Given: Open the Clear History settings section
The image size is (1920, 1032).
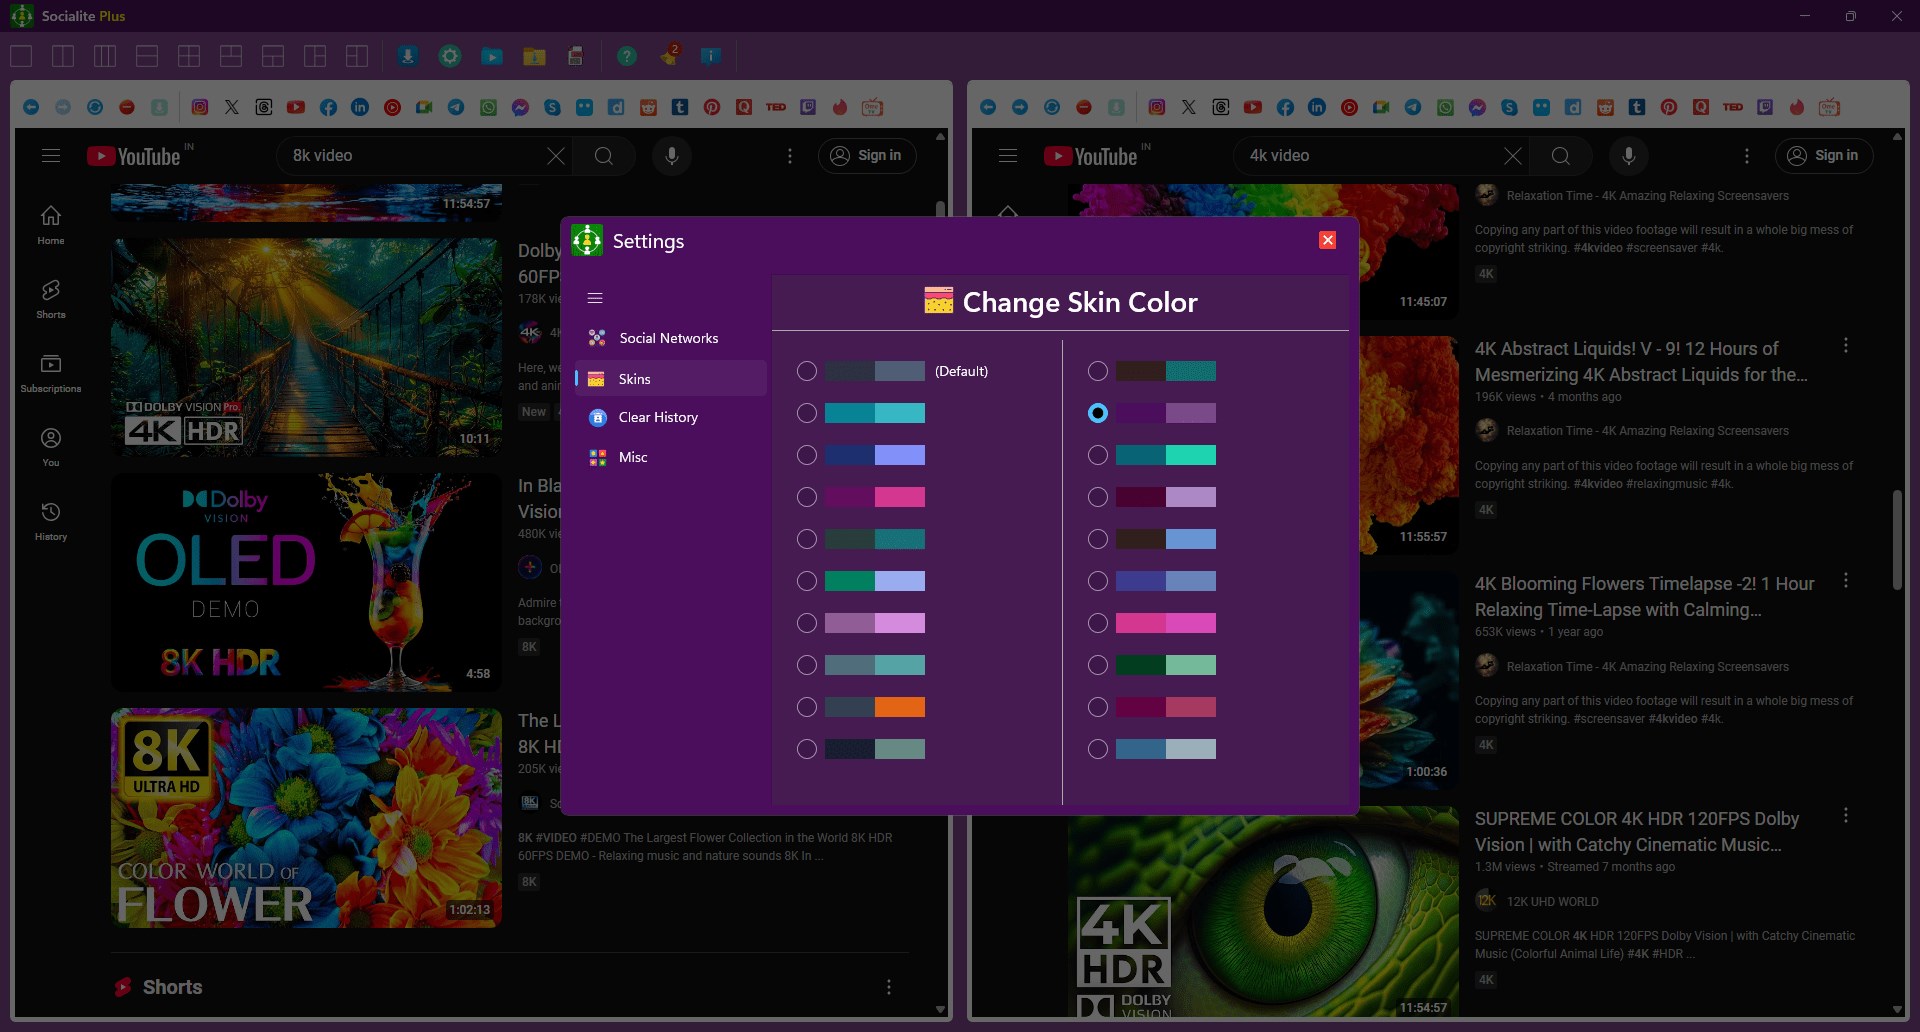Looking at the screenshot, I should (659, 417).
